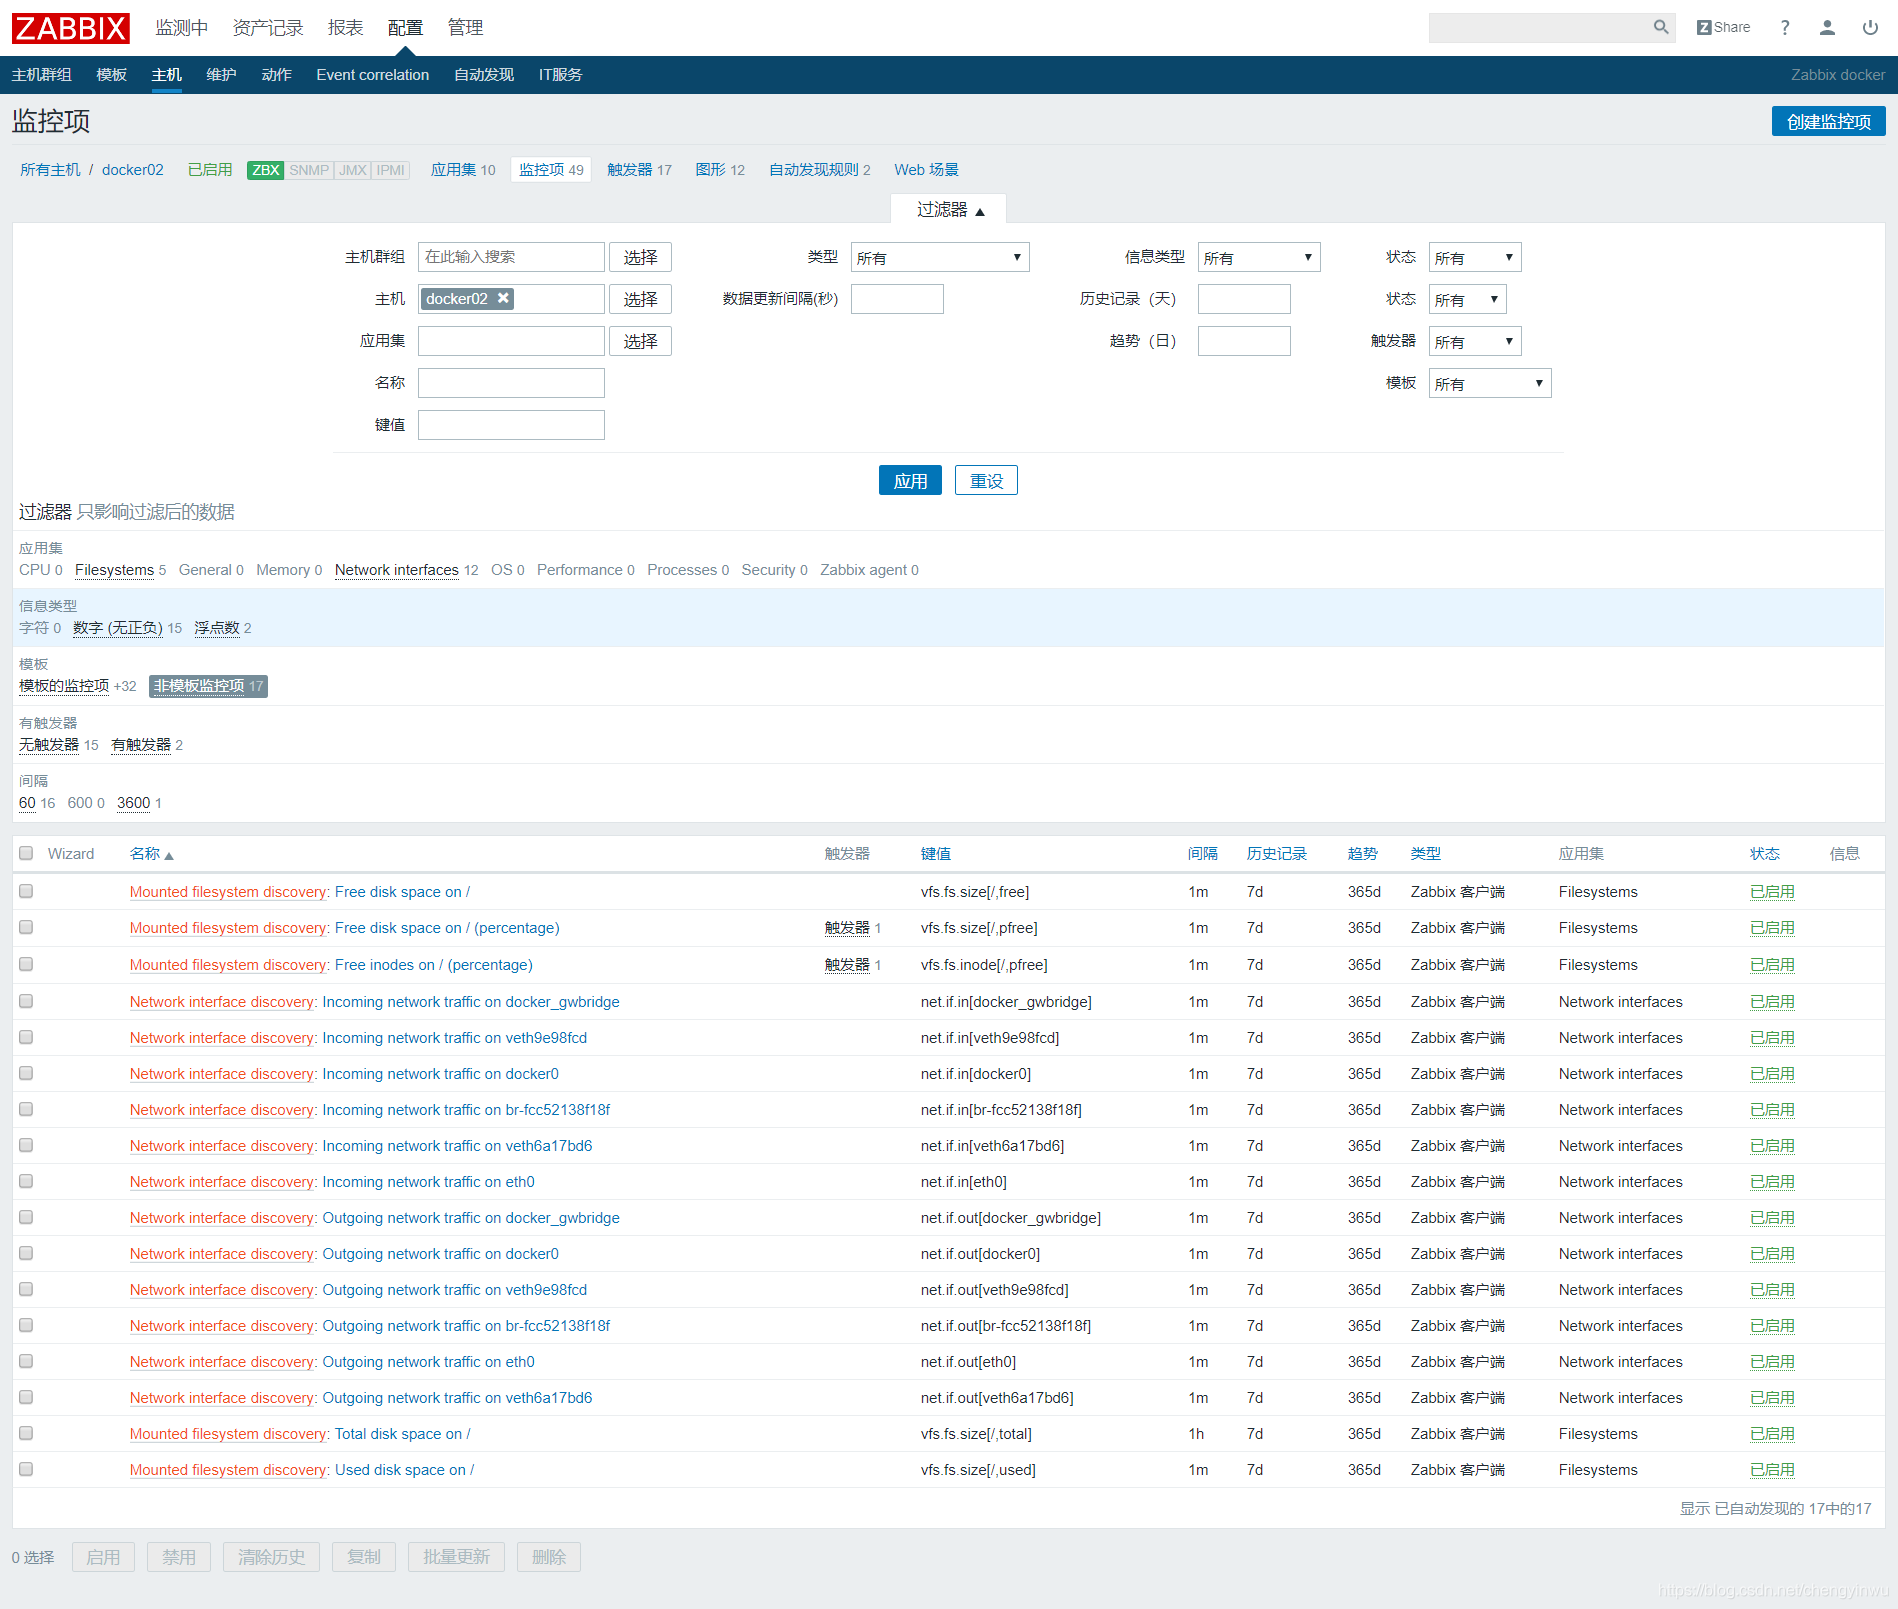Click the 键值 filter input field

511,425
